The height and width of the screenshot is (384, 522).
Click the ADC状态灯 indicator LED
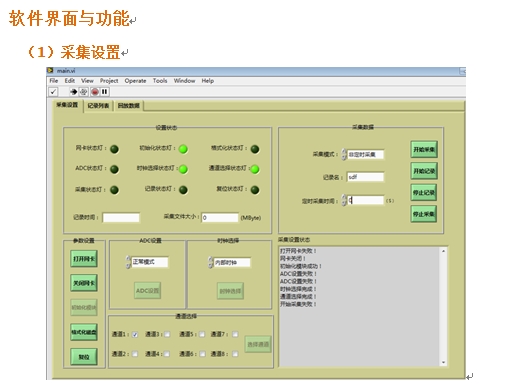pyautogui.click(x=114, y=169)
